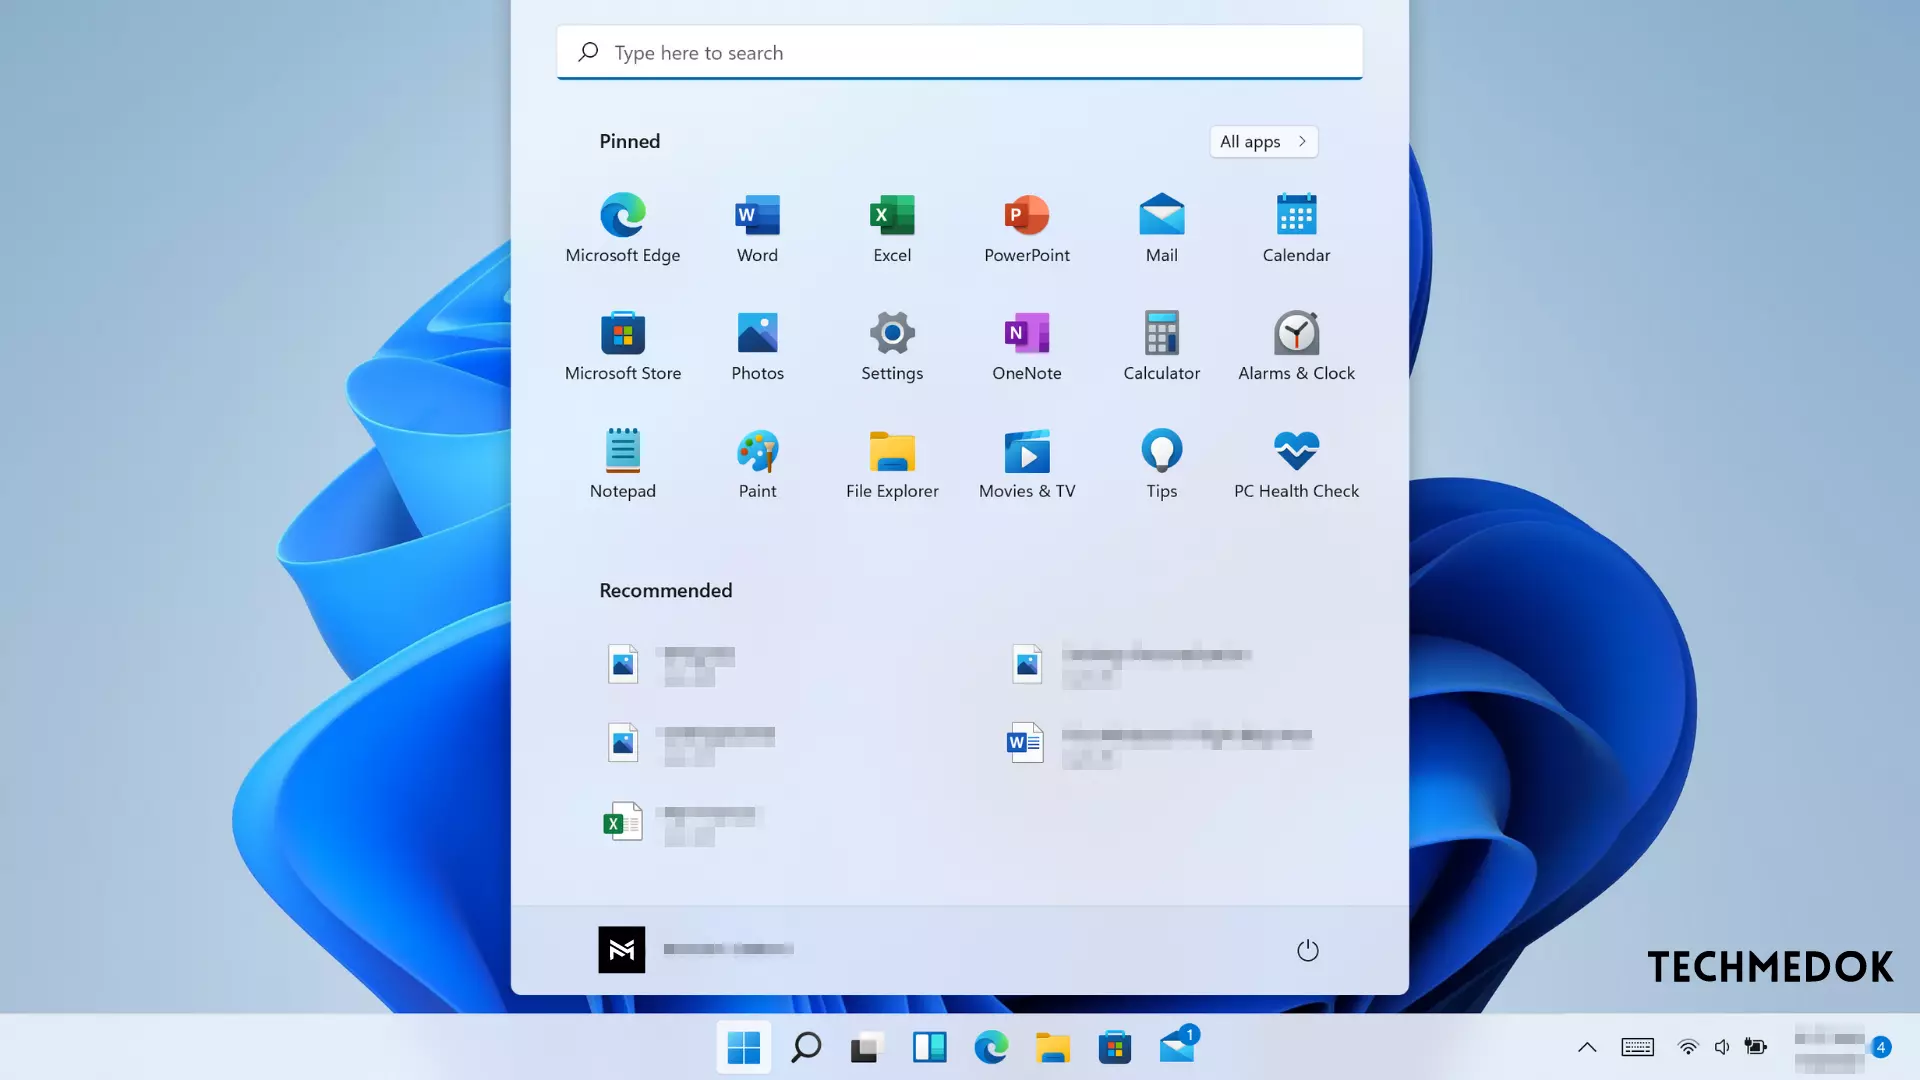Click the Power button in Start menu
The image size is (1920, 1080).
1307,950
